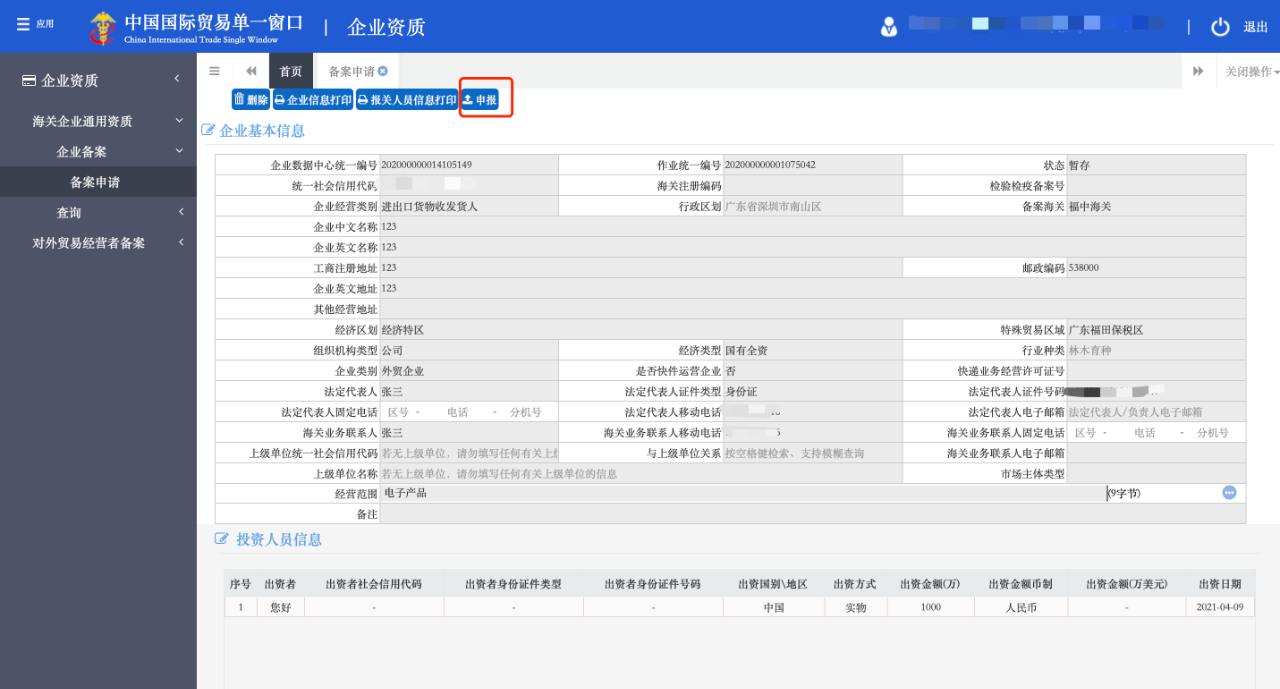
Task: Expand the 查询 sidebar menu
Action: [x=98, y=212]
